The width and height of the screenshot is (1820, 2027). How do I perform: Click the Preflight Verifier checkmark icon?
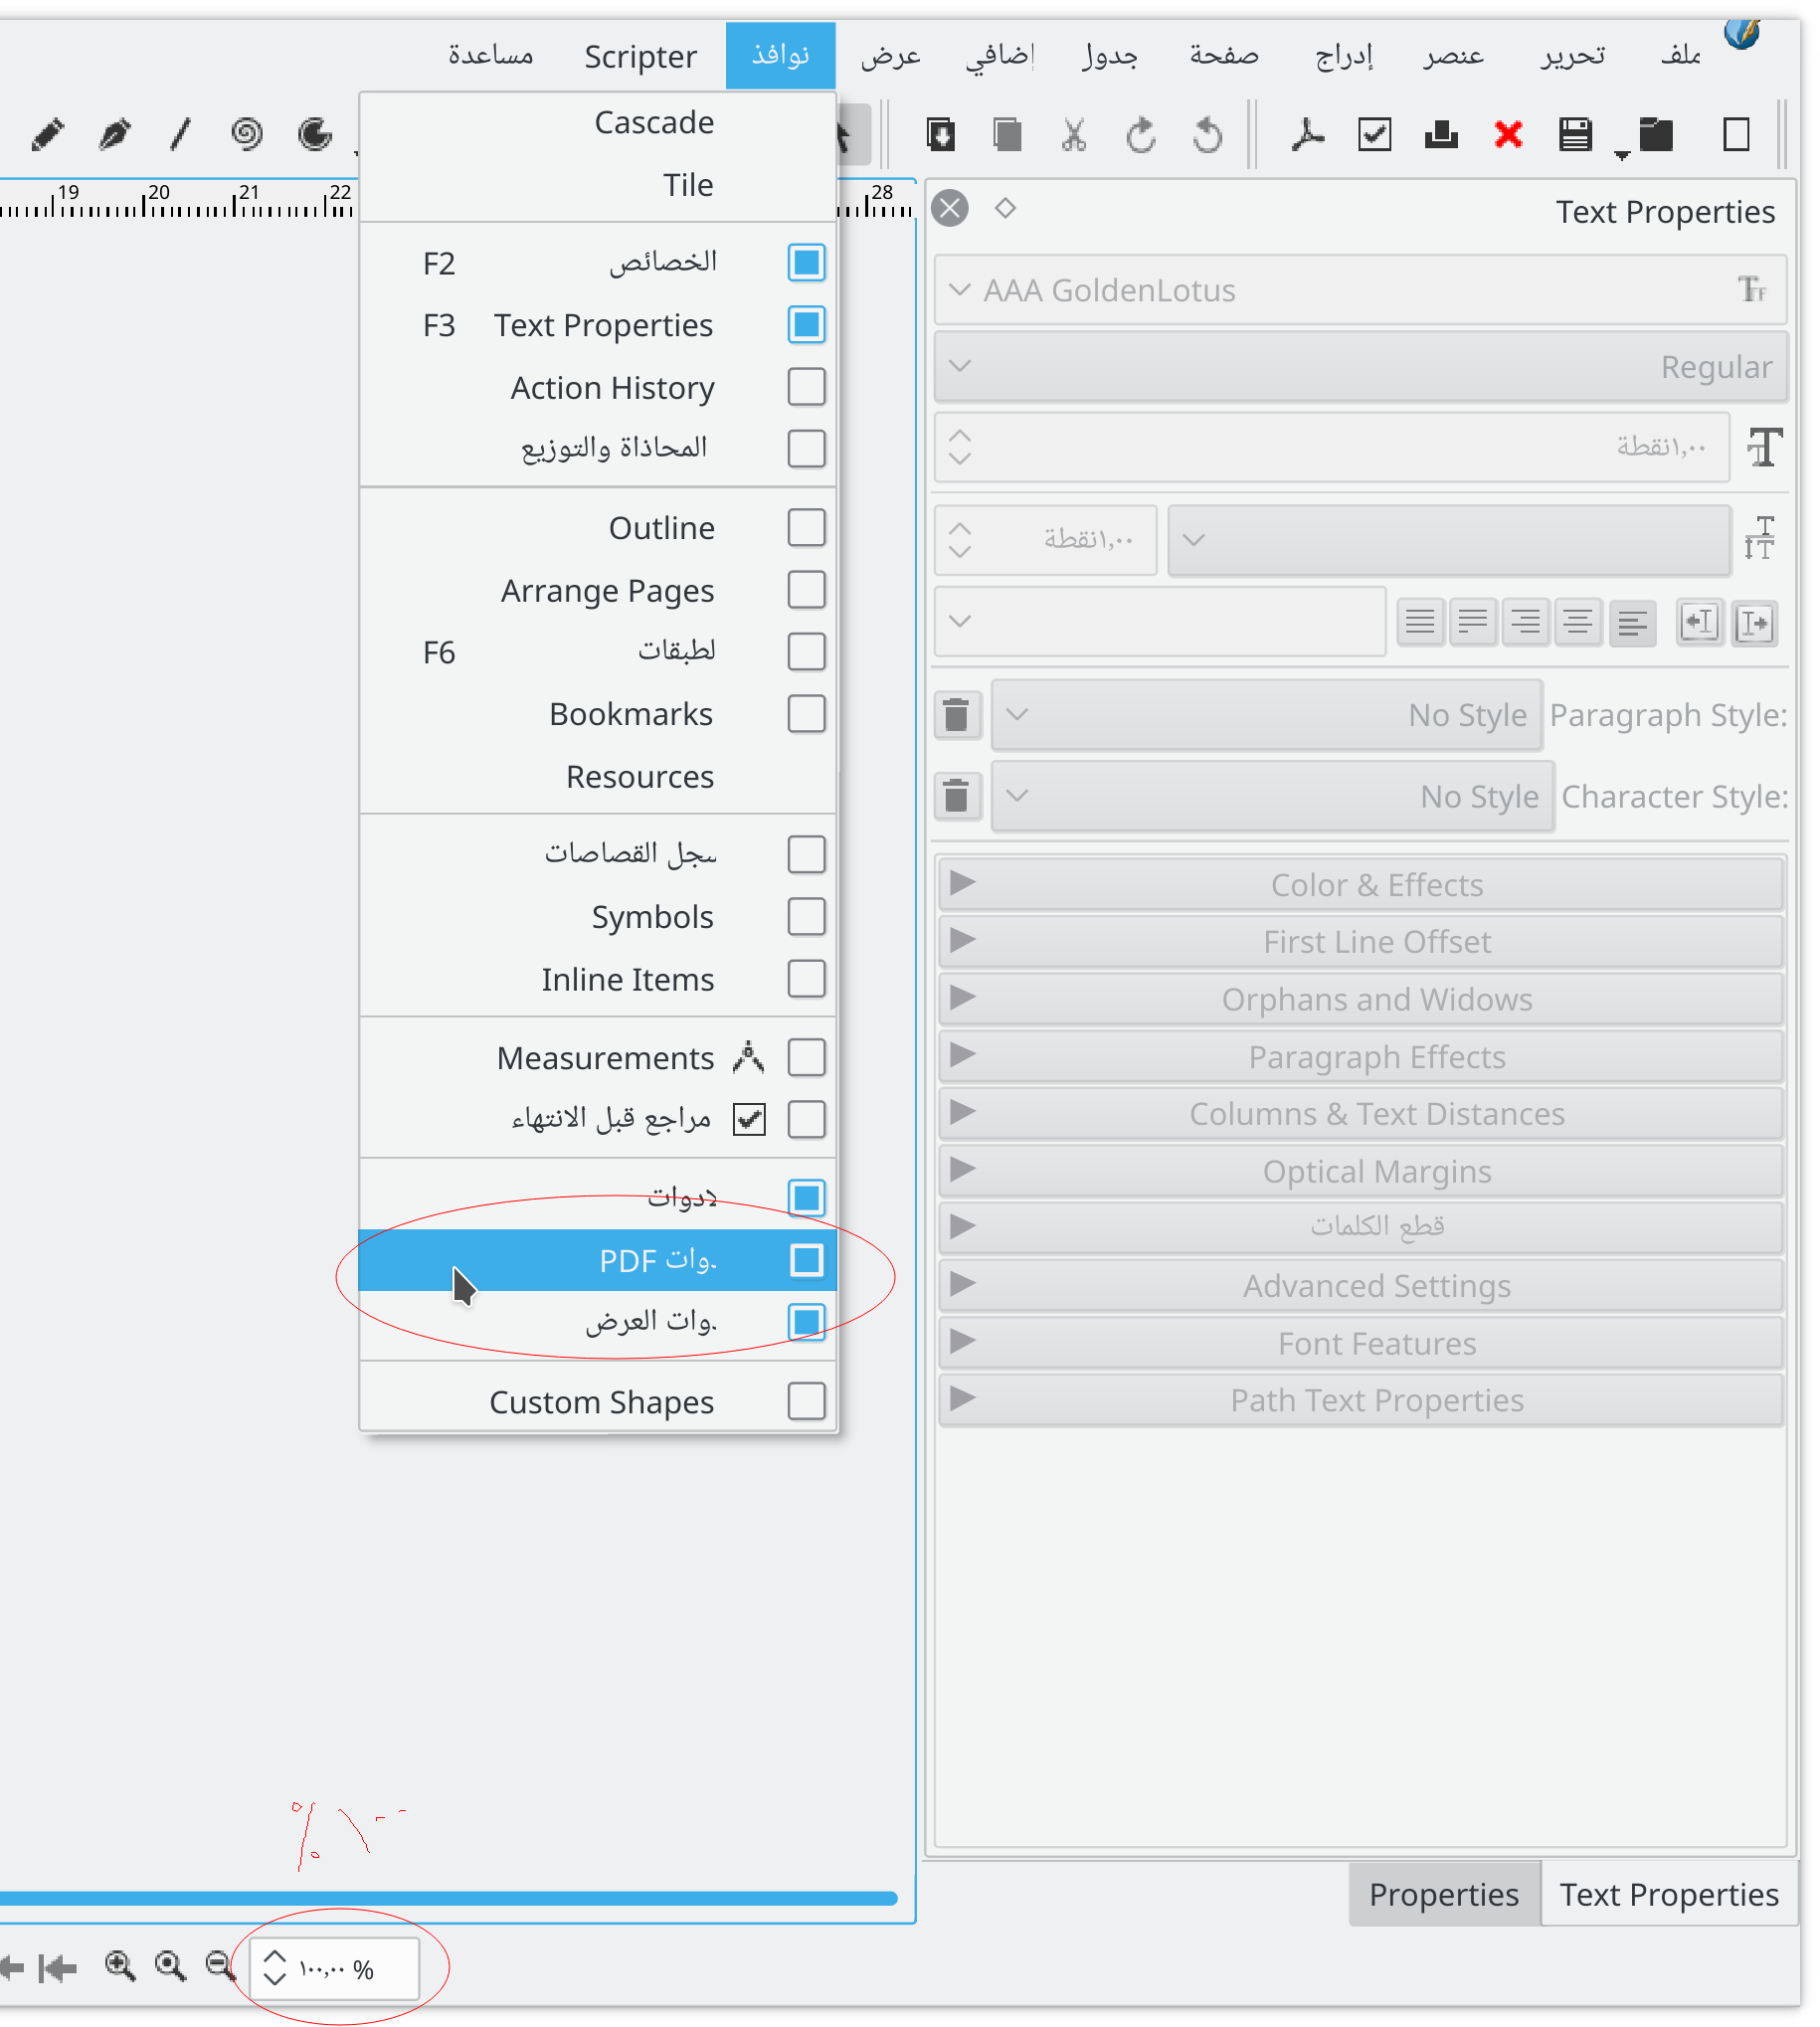tap(1374, 134)
